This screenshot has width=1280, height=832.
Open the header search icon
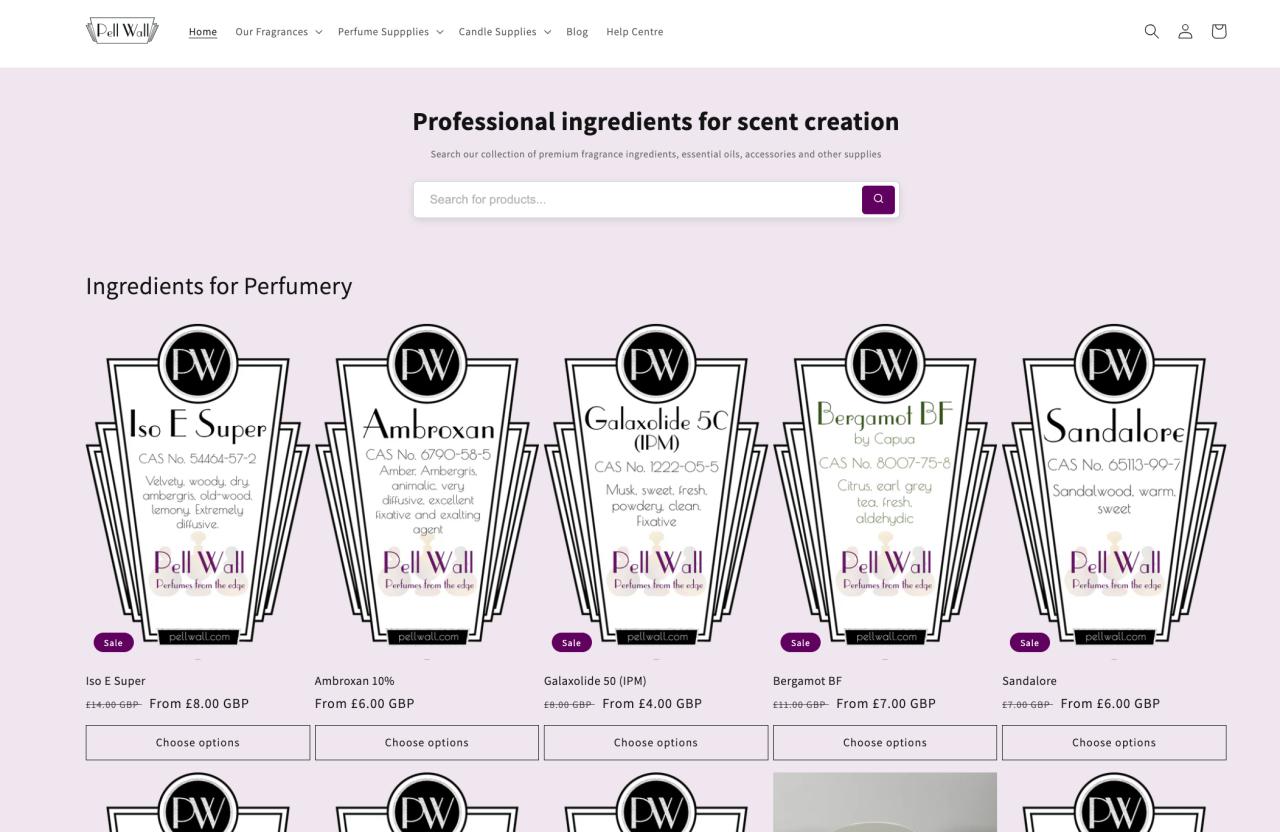1152,31
